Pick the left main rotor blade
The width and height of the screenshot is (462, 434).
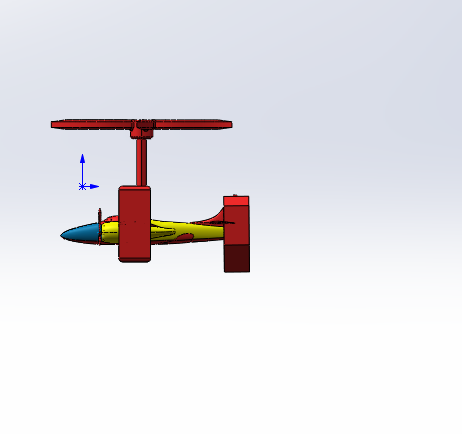pyautogui.click(x=92, y=124)
